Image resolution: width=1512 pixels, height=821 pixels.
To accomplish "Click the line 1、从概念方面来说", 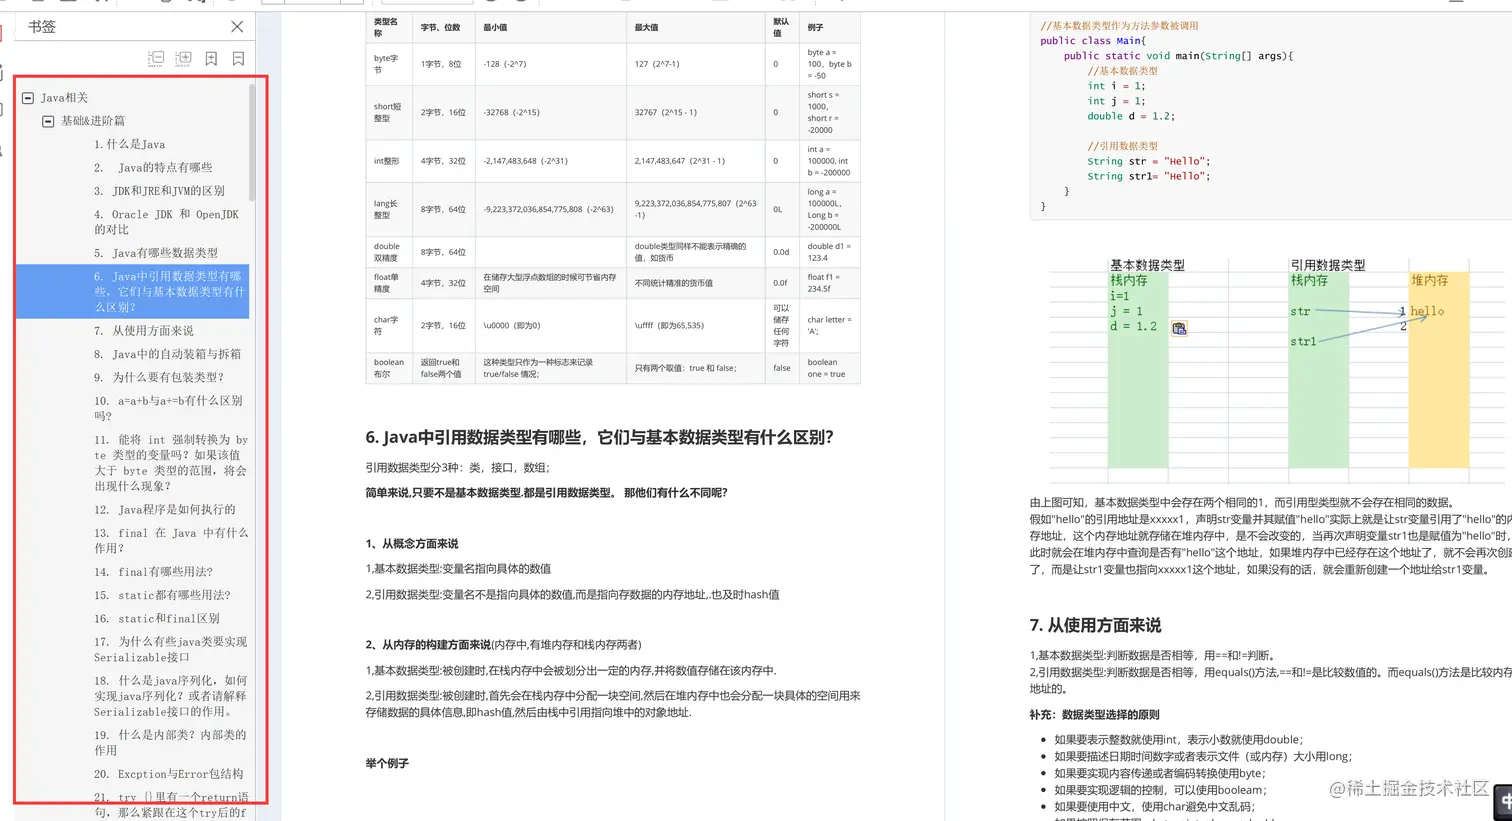I will (x=411, y=544).
